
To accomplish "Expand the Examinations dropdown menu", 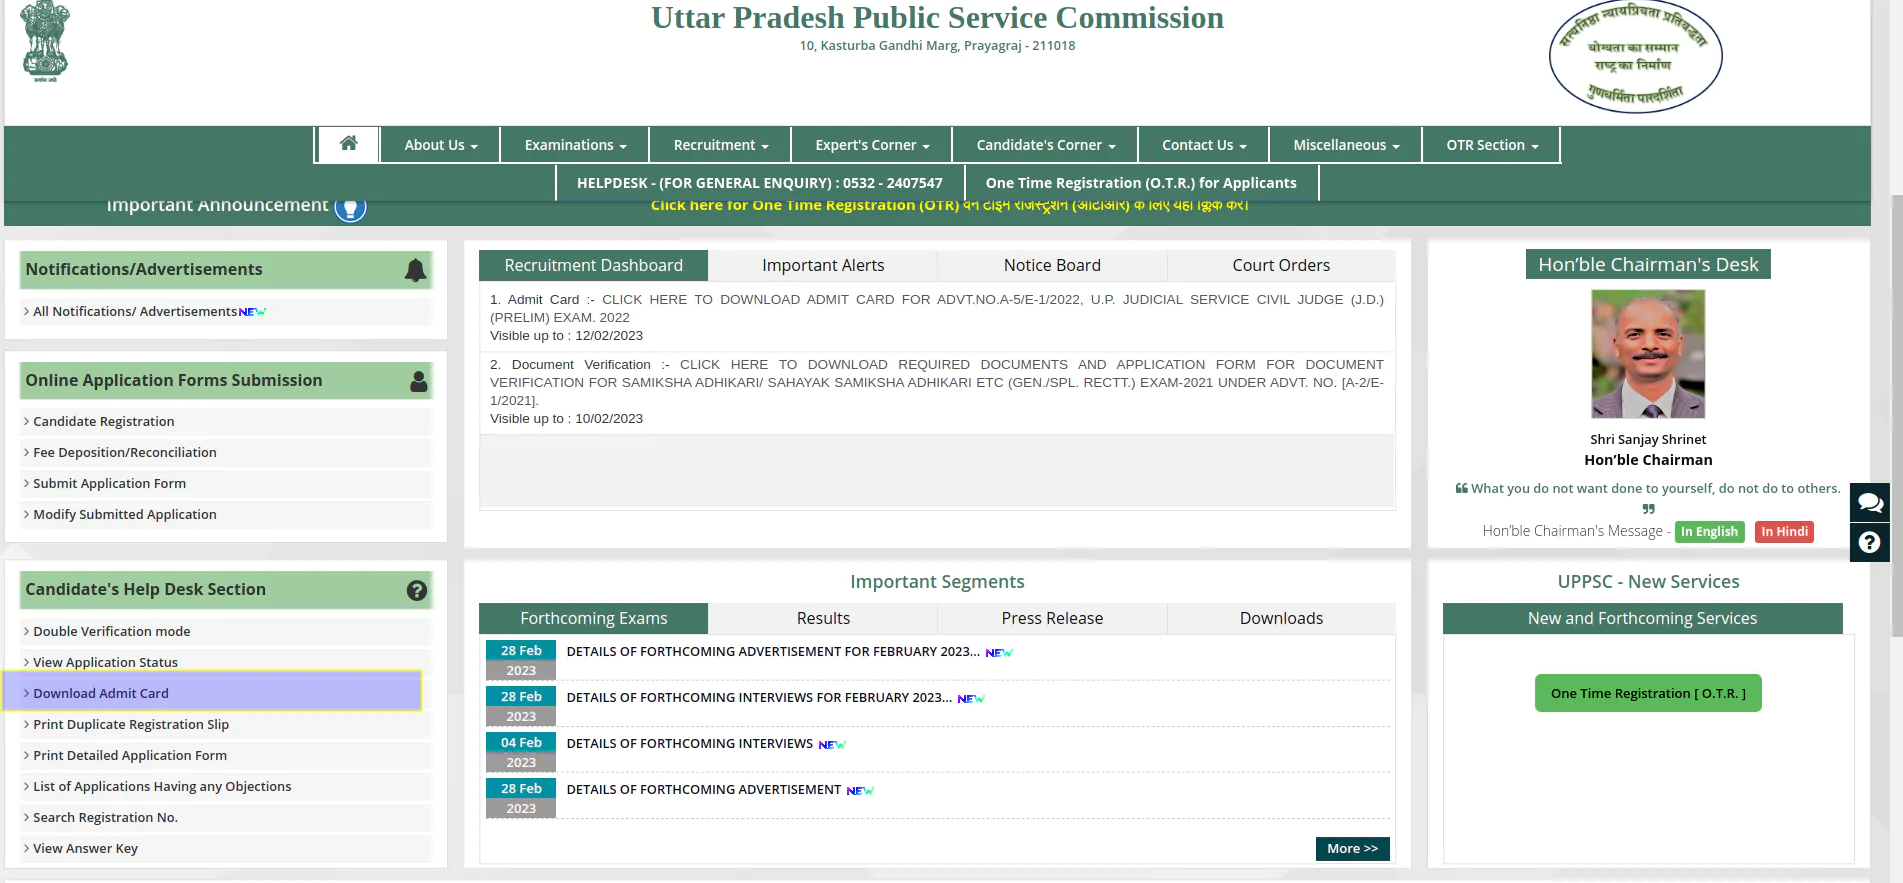I will coord(575,145).
